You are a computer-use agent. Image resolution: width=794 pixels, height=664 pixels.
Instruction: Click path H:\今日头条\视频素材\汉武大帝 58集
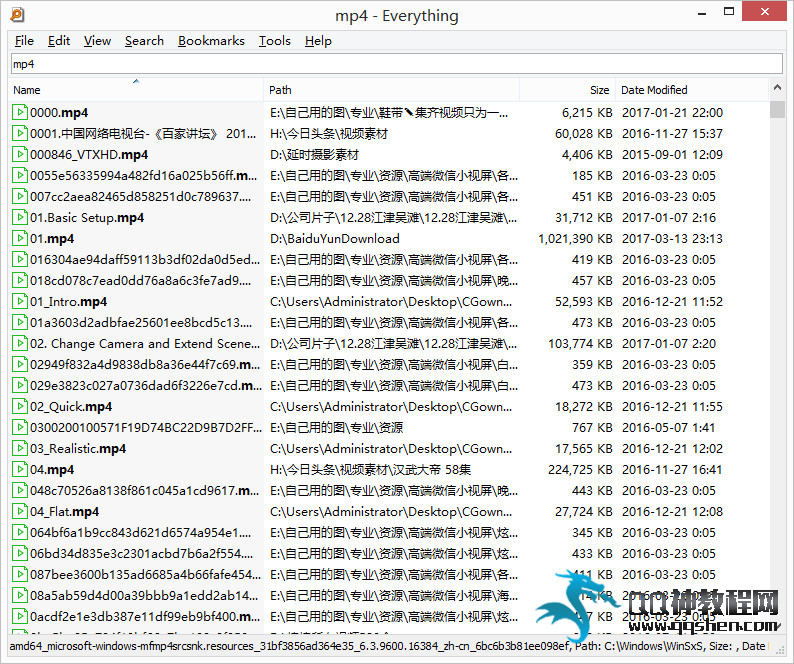(x=370, y=470)
